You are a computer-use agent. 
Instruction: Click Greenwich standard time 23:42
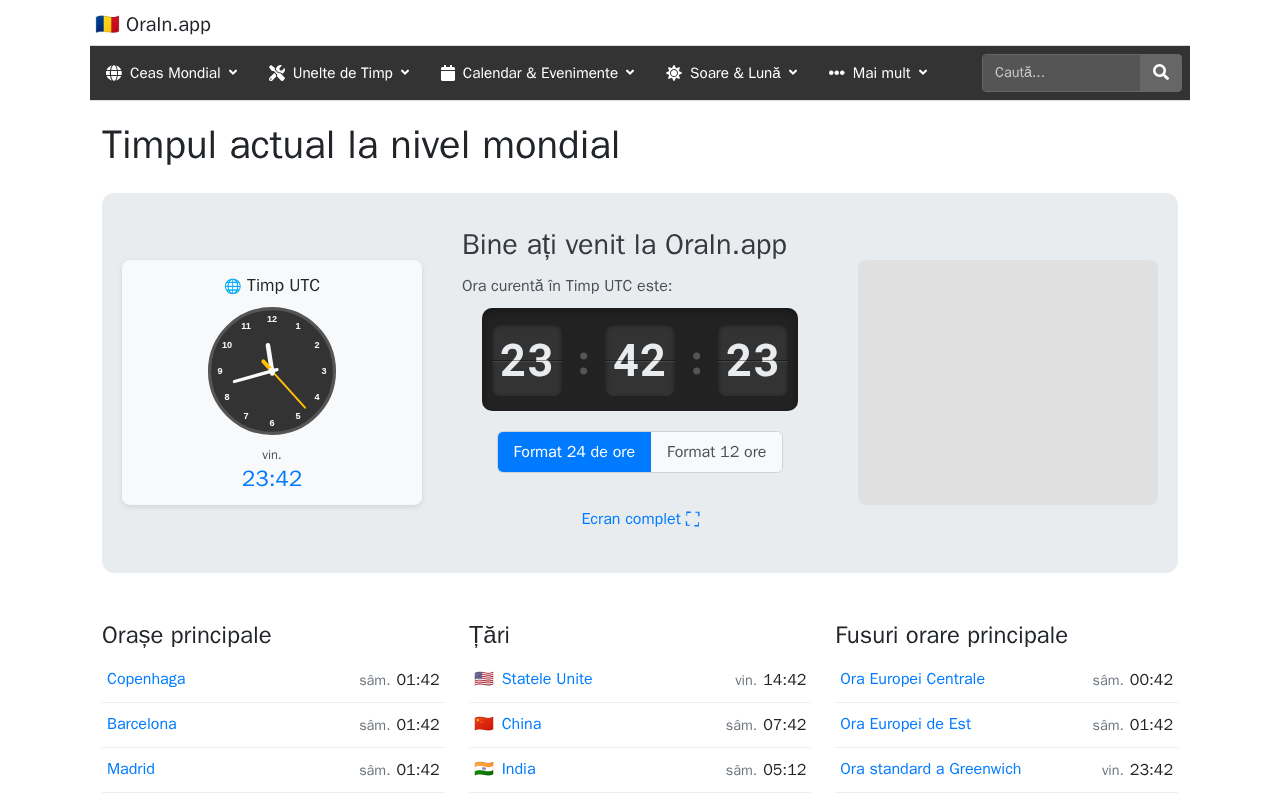pos(1151,770)
